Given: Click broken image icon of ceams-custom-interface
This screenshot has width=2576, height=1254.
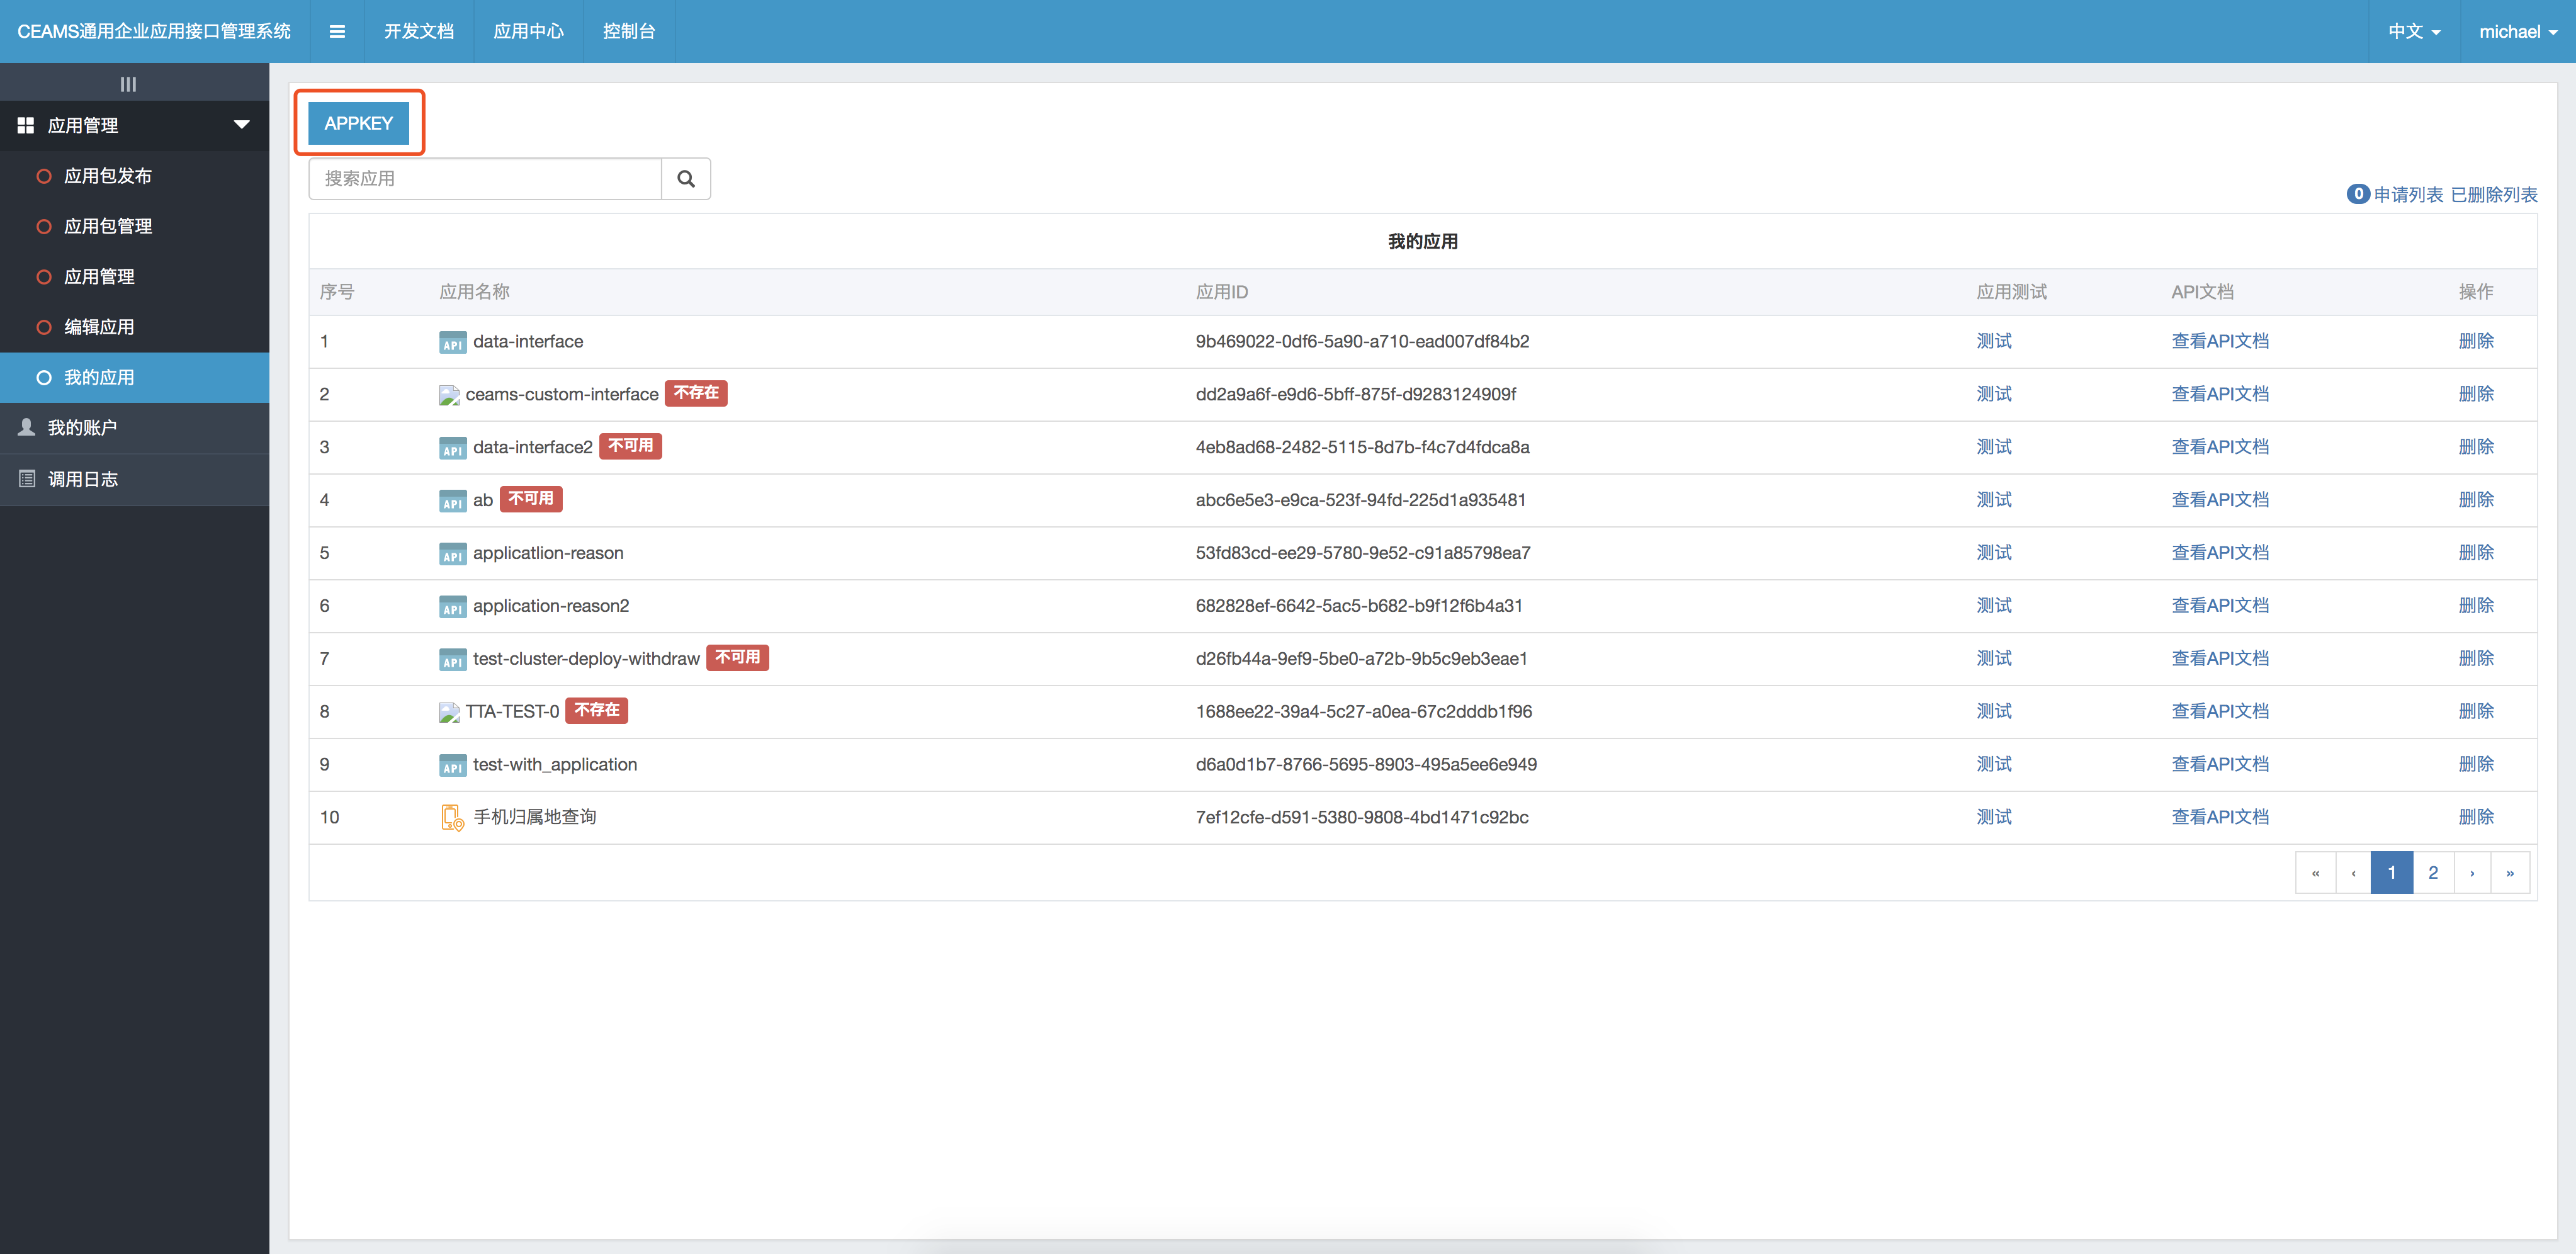Looking at the screenshot, I should pos(449,395).
